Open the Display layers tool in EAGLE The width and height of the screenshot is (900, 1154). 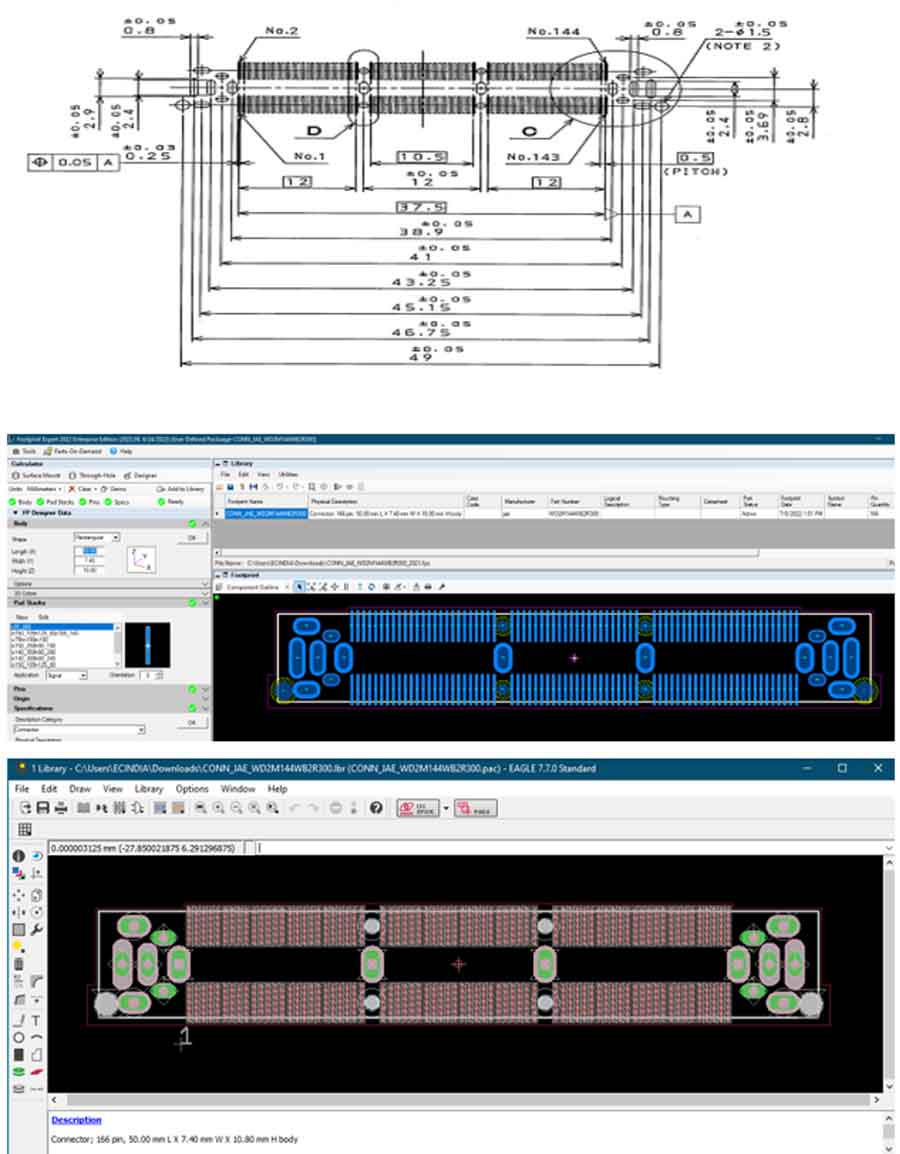[19, 874]
